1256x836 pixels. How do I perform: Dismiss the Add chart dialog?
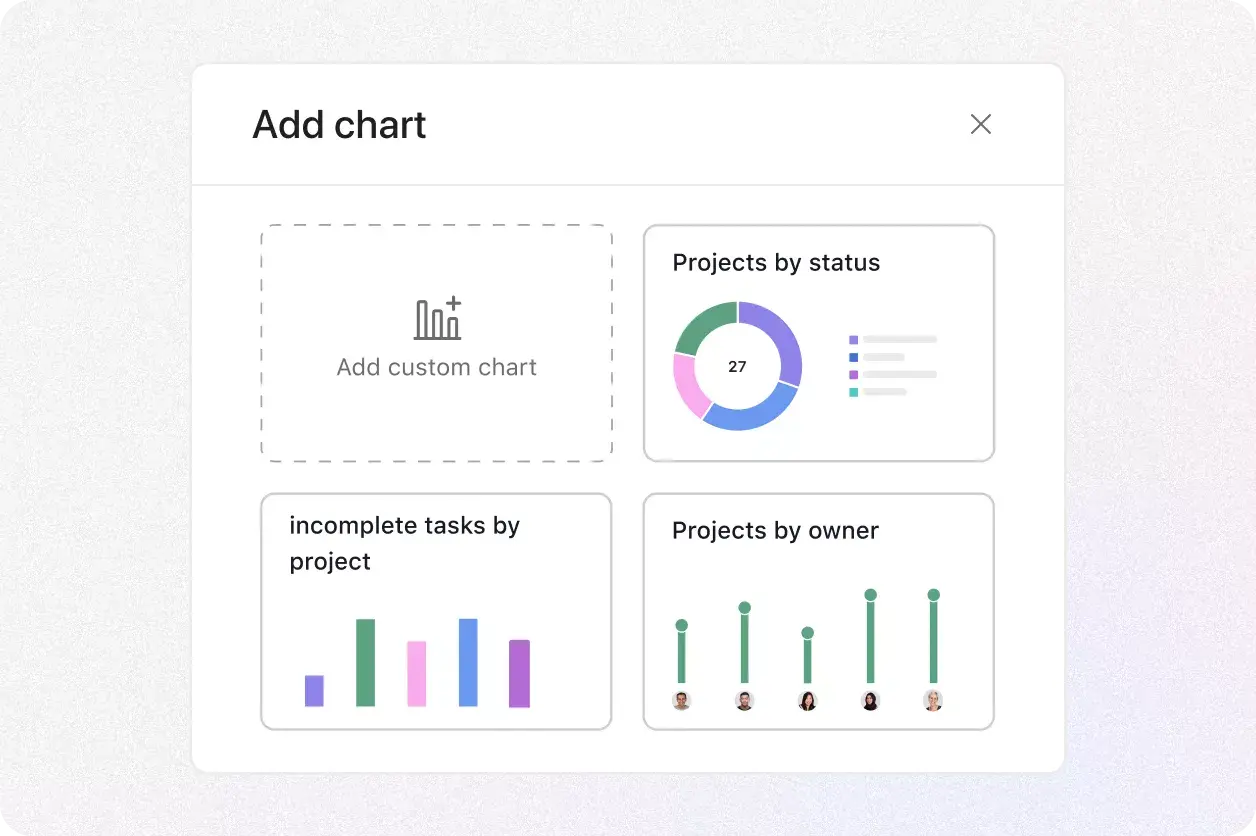(x=981, y=124)
